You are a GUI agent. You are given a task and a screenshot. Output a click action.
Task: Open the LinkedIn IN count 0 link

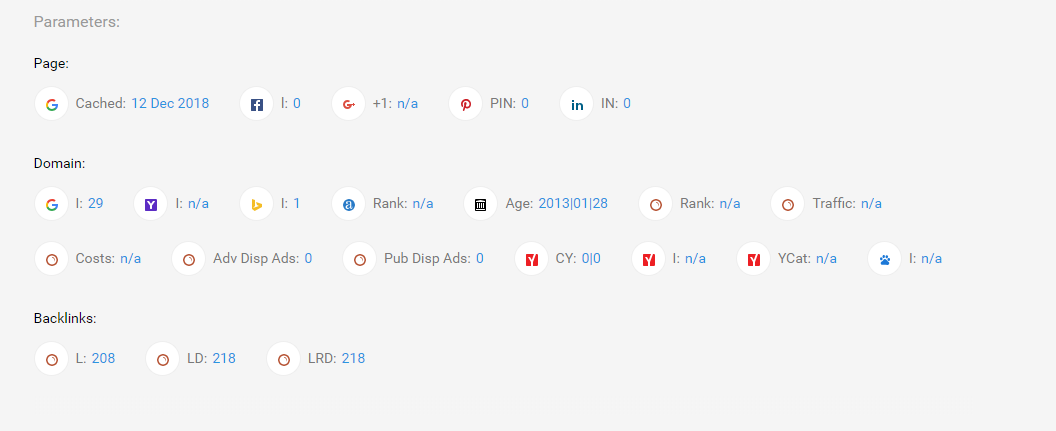(627, 104)
